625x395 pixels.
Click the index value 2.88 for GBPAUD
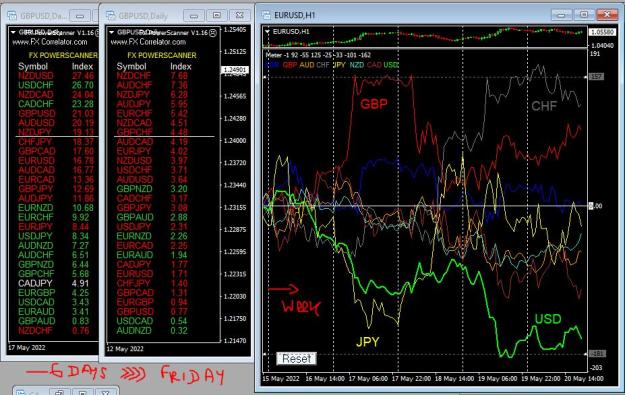click(179, 217)
